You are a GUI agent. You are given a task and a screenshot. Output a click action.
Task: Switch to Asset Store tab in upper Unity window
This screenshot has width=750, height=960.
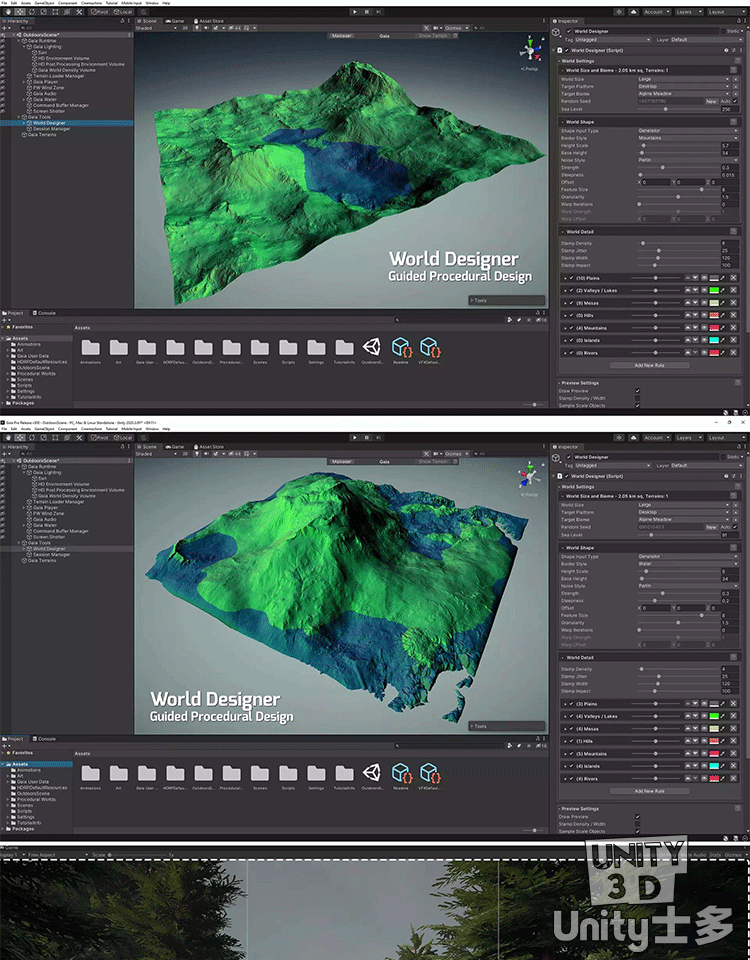pyautogui.click(x=208, y=21)
